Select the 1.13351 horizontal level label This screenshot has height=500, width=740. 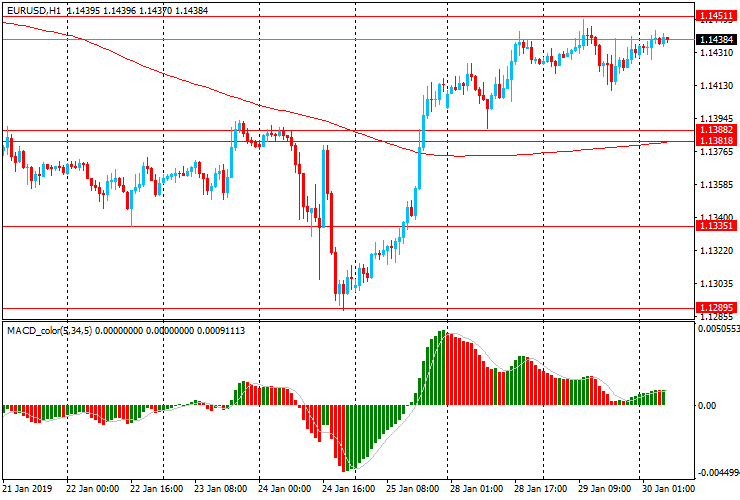717,226
